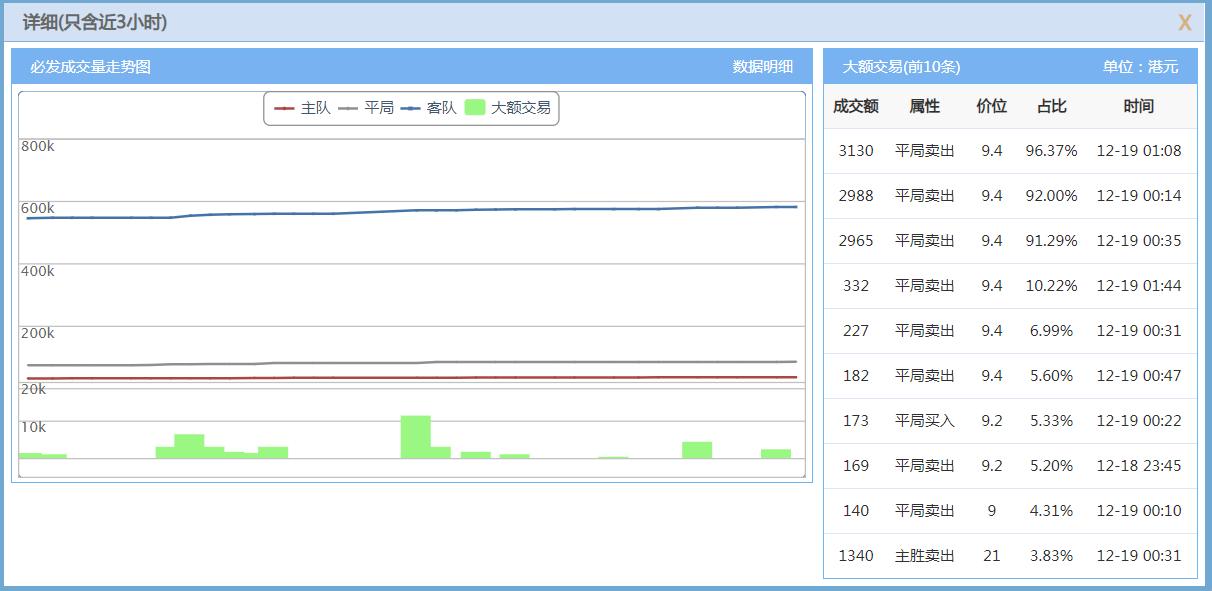Click the 单位：港元 label

coord(1139,65)
